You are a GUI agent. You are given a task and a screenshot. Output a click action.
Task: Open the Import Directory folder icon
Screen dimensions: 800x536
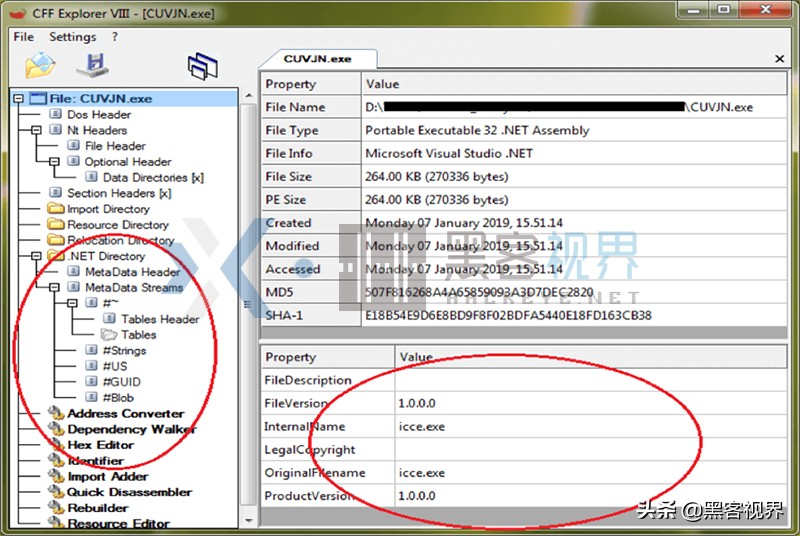pyautogui.click(x=56, y=209)
